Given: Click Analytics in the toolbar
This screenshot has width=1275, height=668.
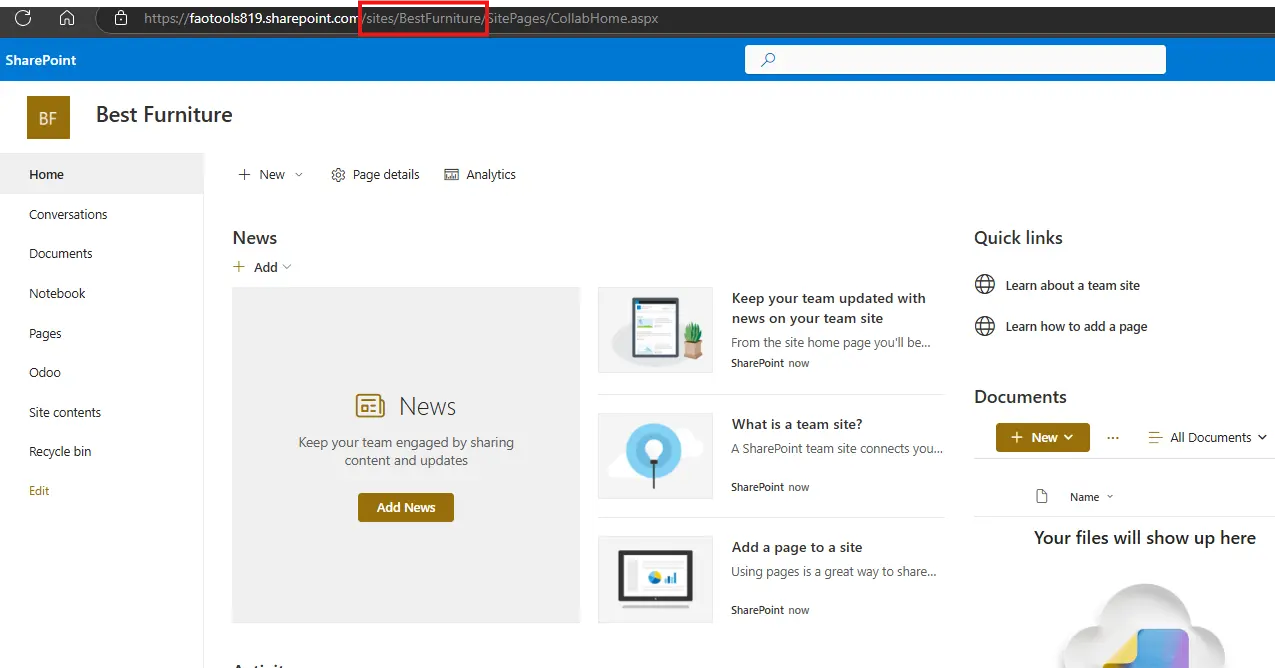Looking at the screenshot, I should [x=480, y=175].
